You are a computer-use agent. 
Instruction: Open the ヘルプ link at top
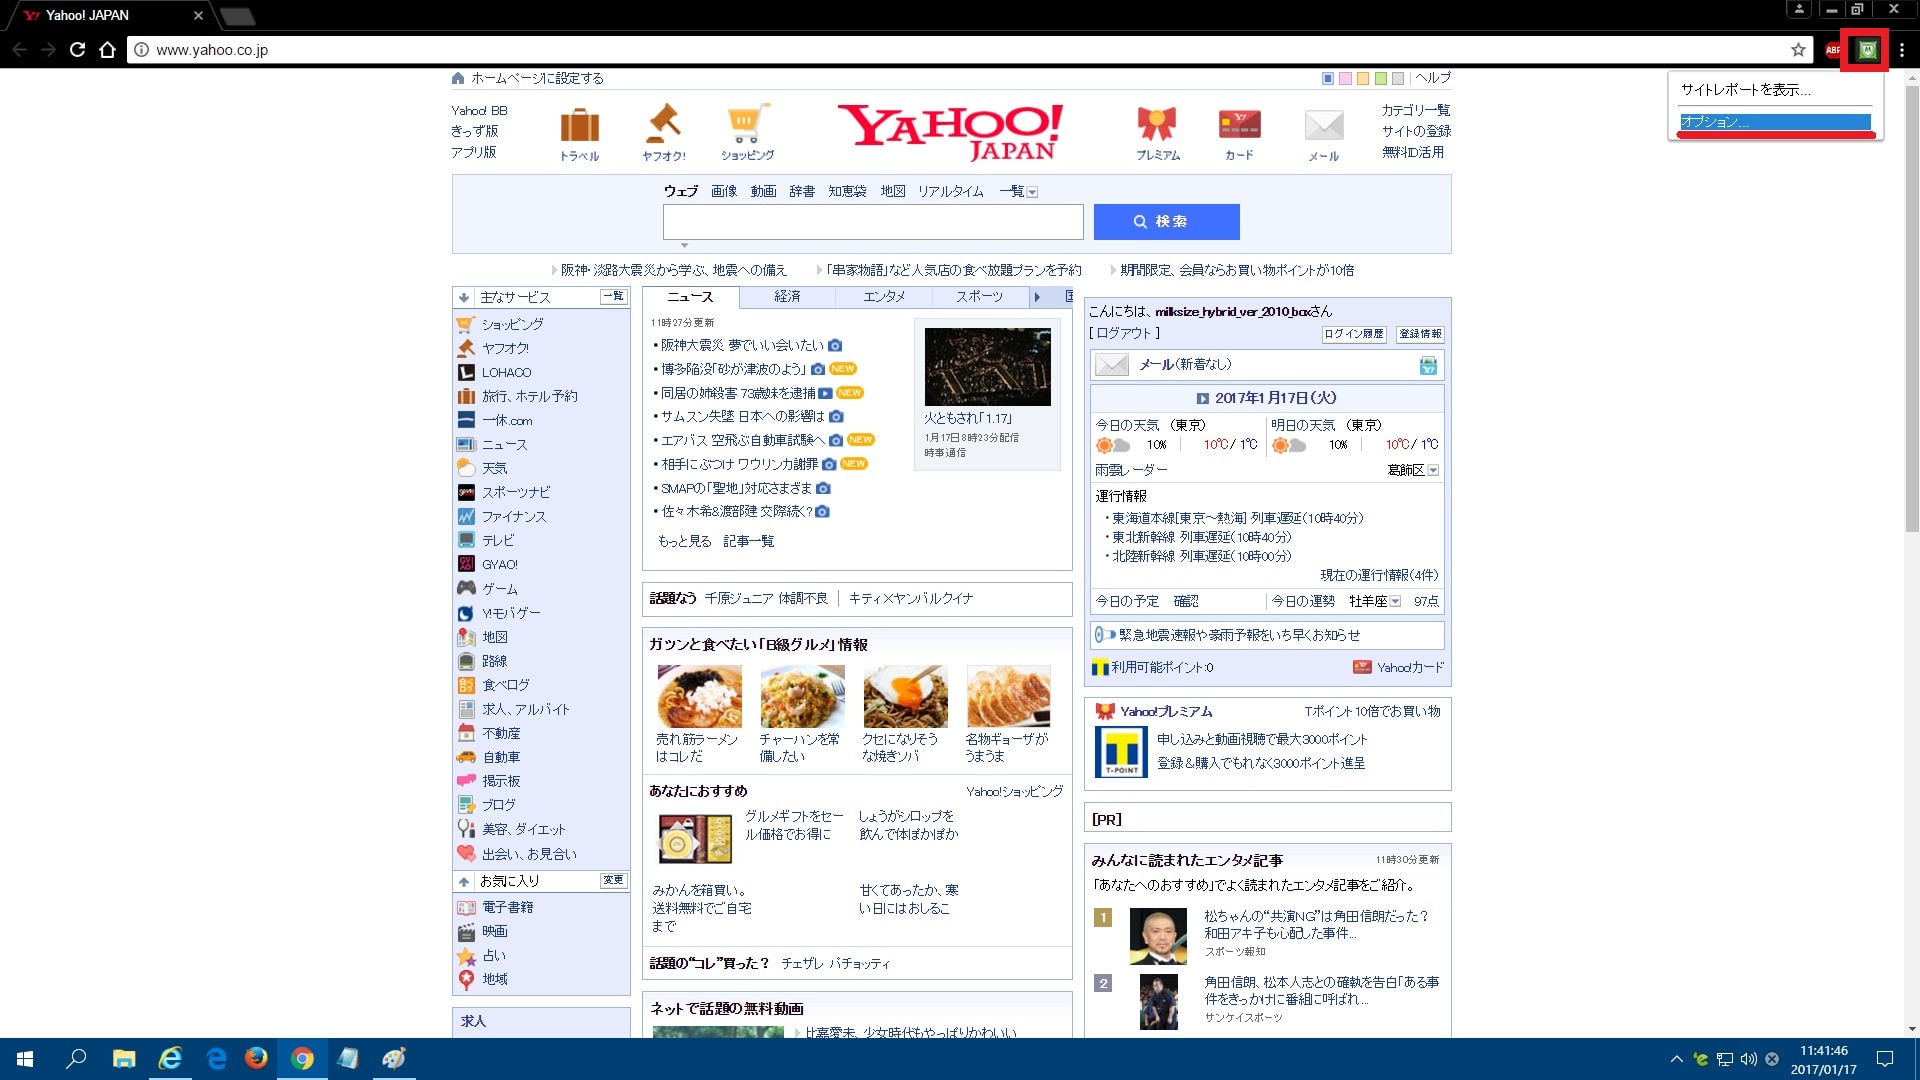1433,78
